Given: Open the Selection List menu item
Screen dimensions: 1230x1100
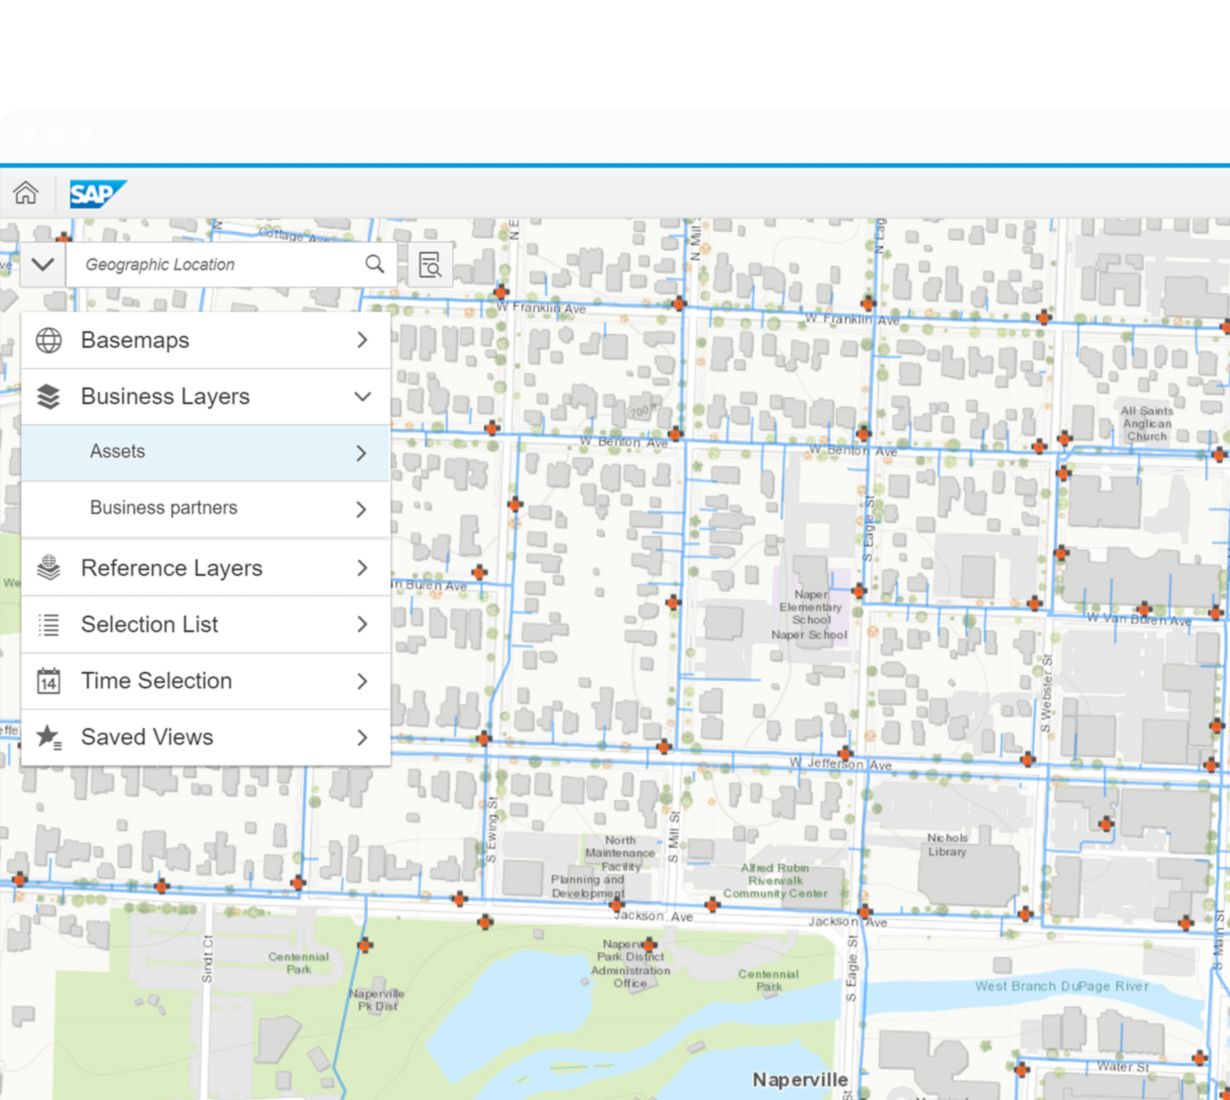Looking at the screenshot, I should pos(149,625).
